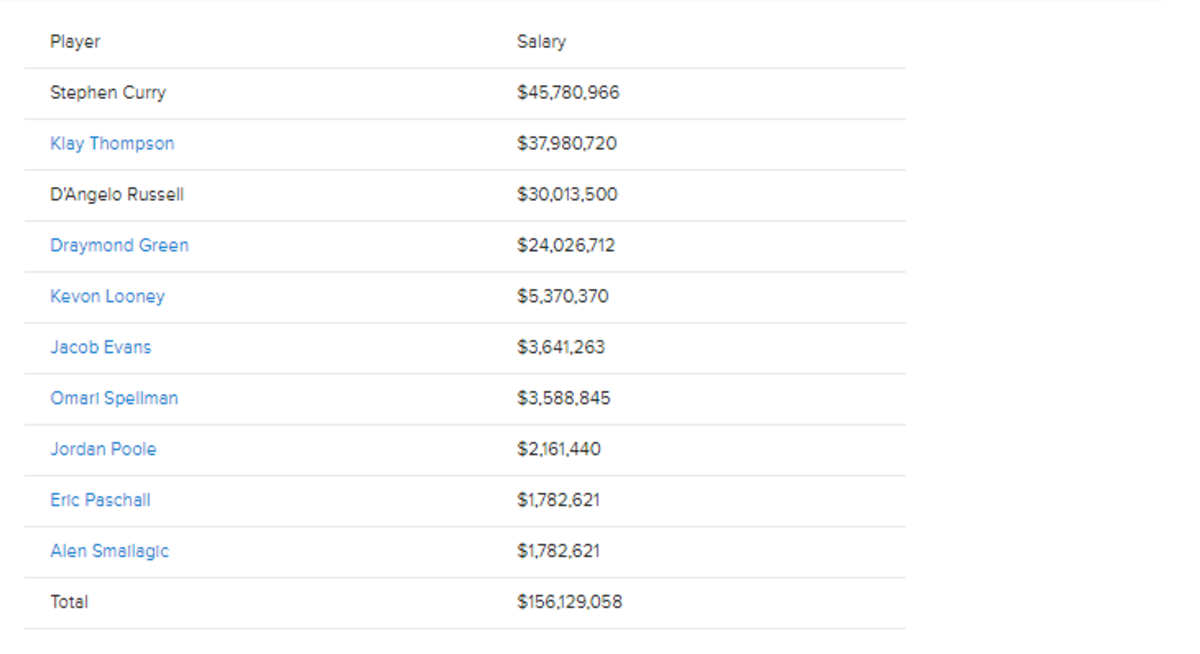Select the $5,370,370 salary value

tap(563, 297)
